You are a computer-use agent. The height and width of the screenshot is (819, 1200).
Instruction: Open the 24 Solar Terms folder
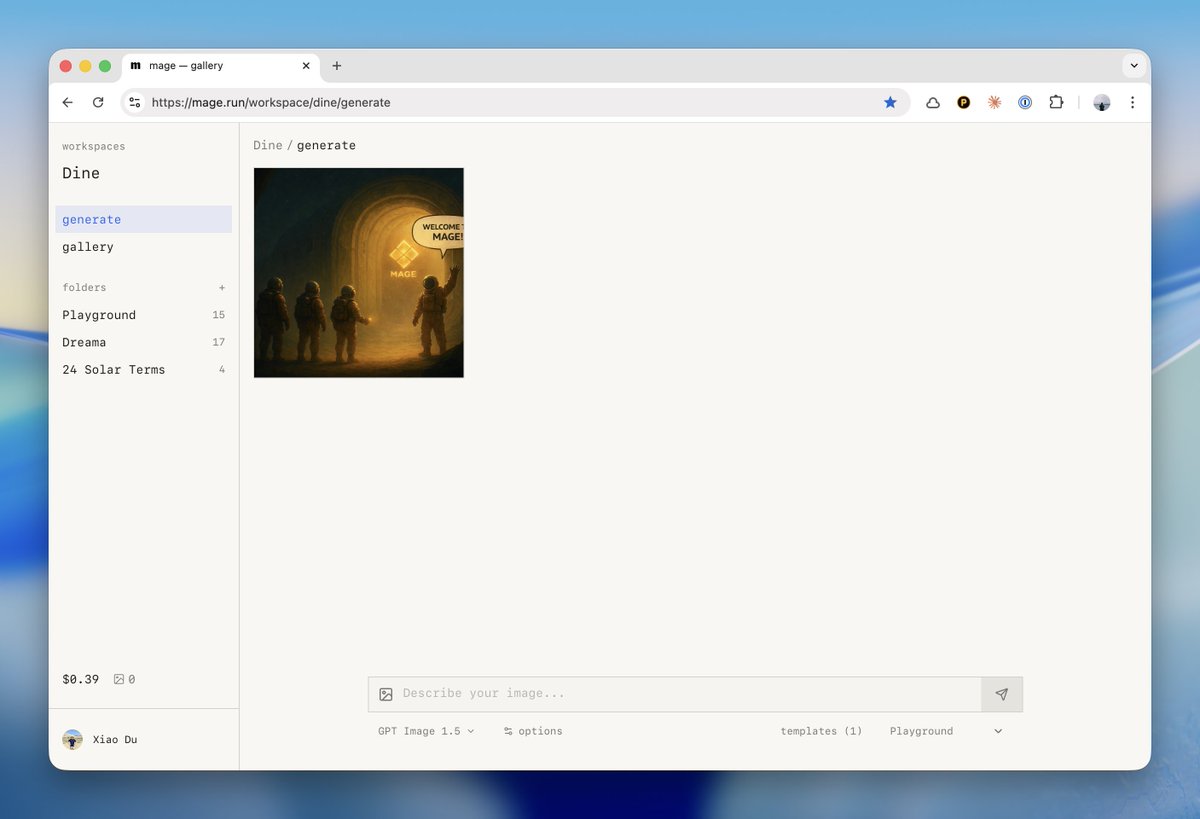pos(144,369)
